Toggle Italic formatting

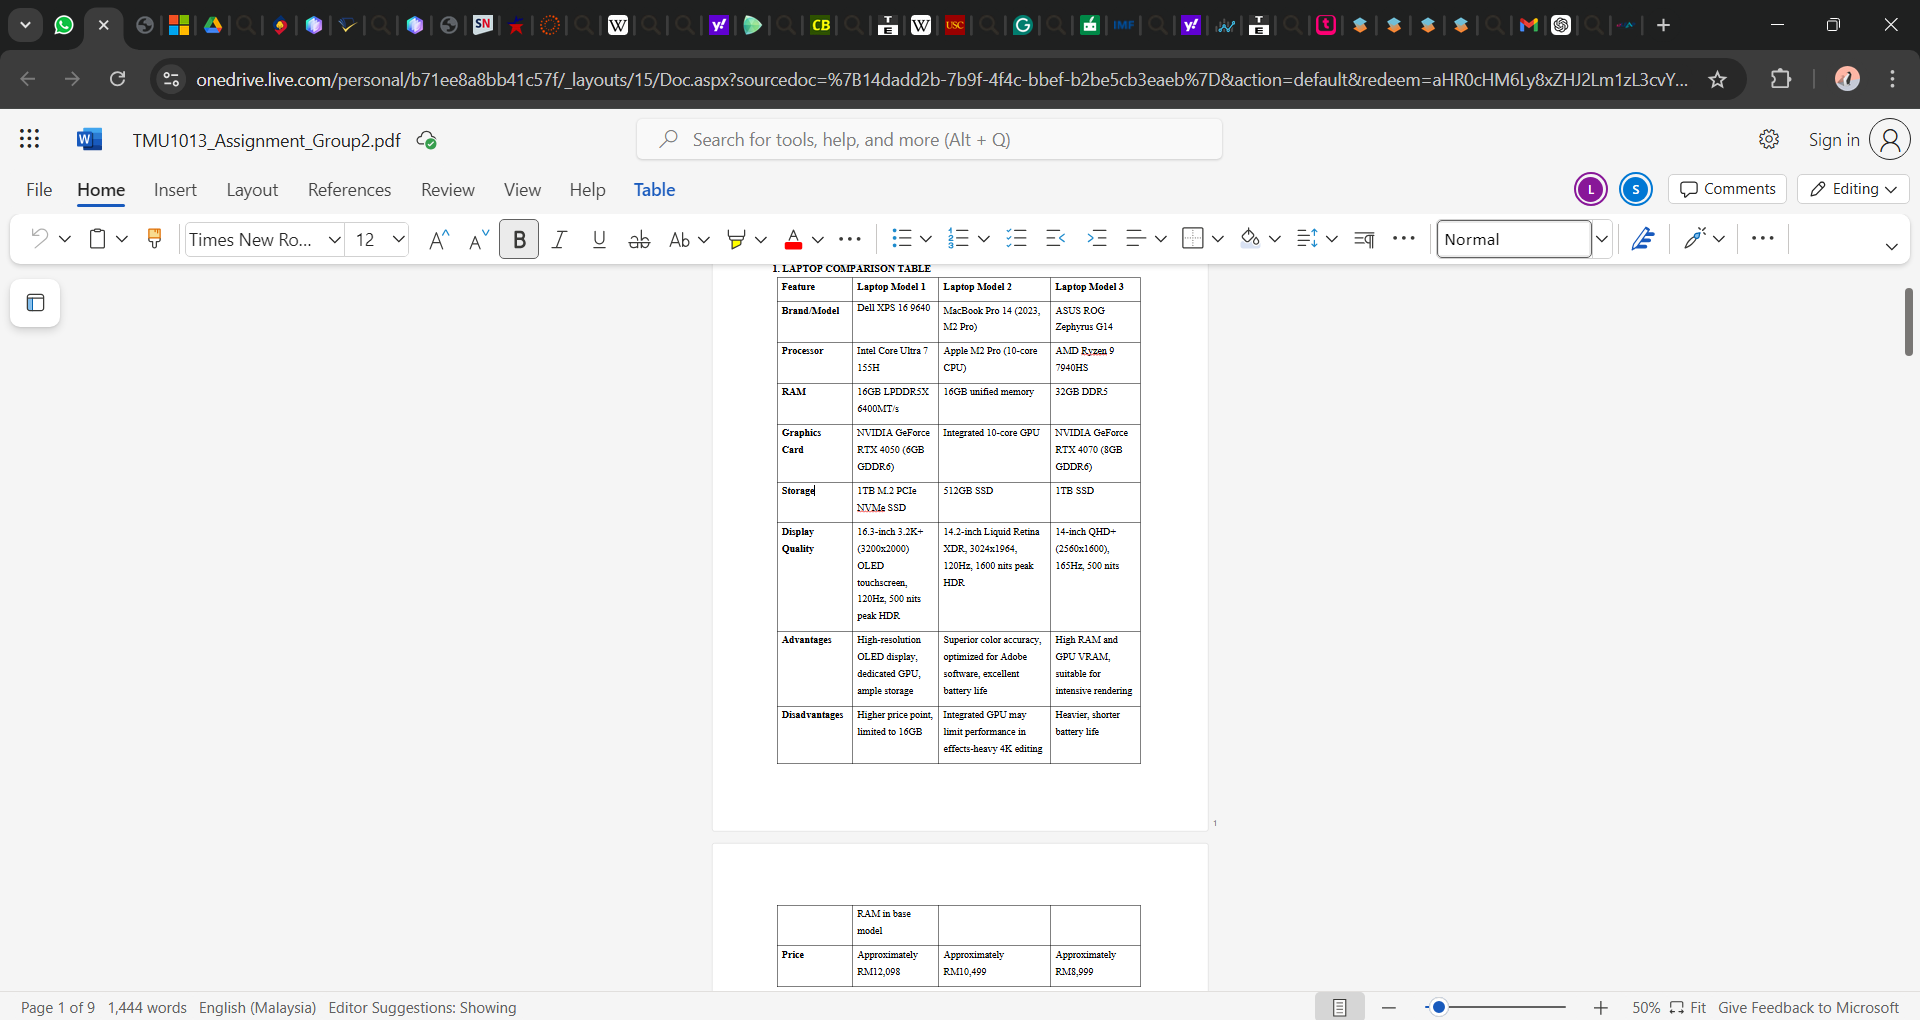pyautogui.click(x=559, y=239)
